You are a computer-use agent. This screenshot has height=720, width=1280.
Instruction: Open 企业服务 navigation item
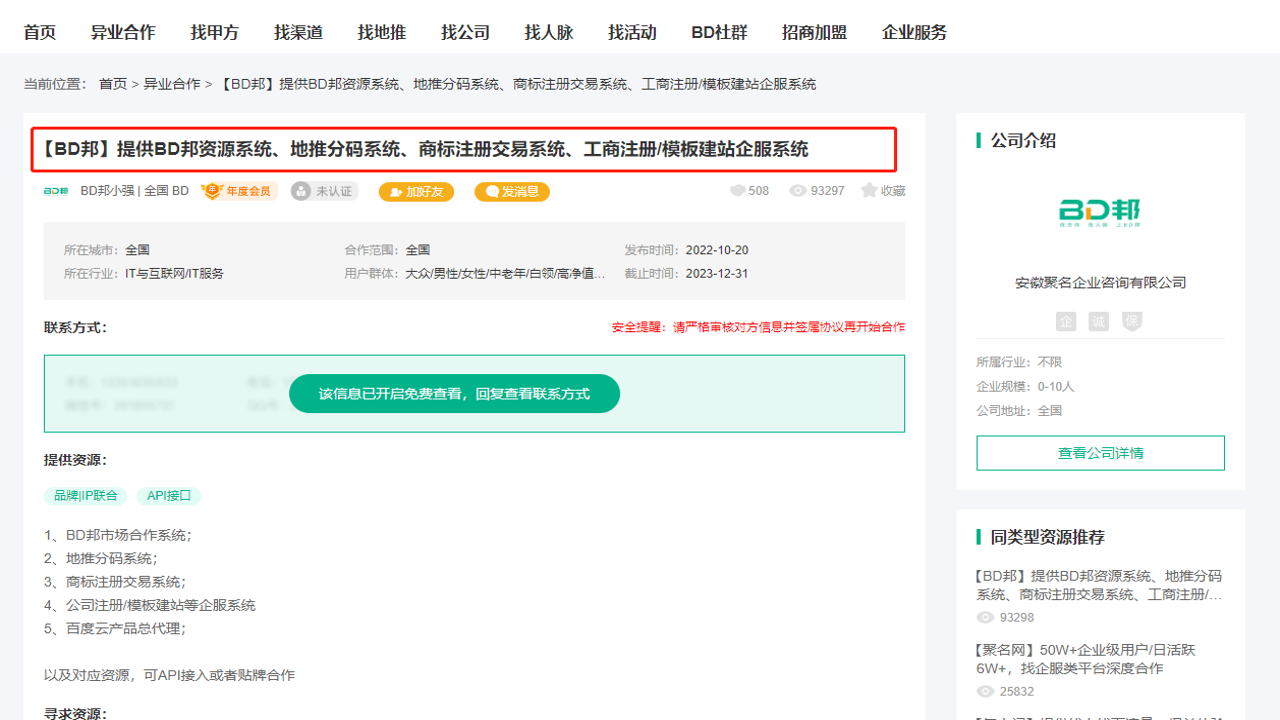[914, 32]
